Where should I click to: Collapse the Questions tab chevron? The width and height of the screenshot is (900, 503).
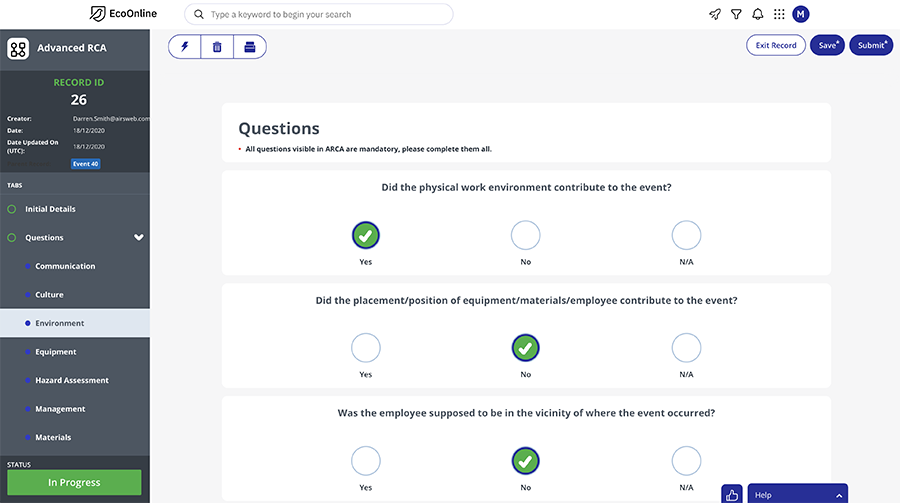(x=139, y=238)
